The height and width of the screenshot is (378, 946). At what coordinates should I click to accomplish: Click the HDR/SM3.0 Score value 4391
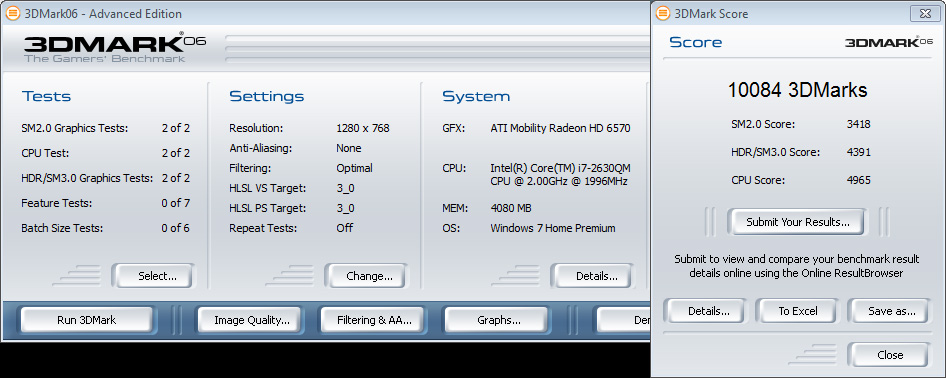(859, 153)
